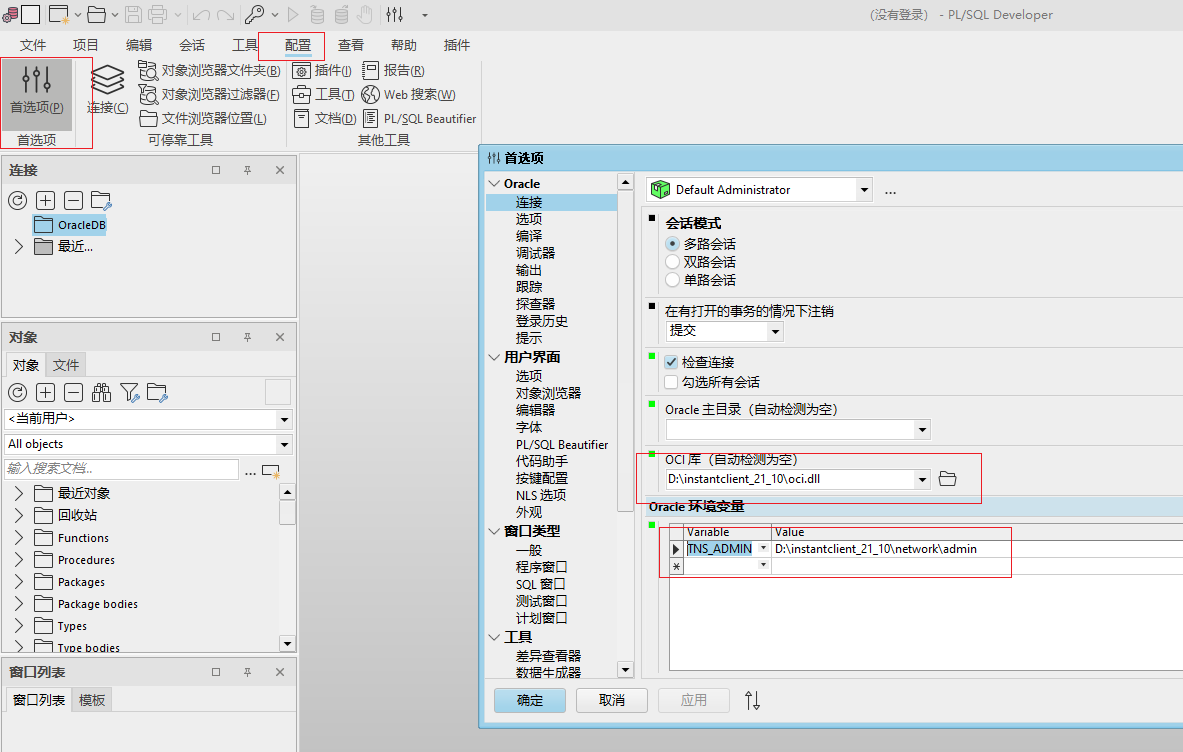Expand the 最近... connections folder
Viewport: 1183px width, 752px height.
(19, 247)
